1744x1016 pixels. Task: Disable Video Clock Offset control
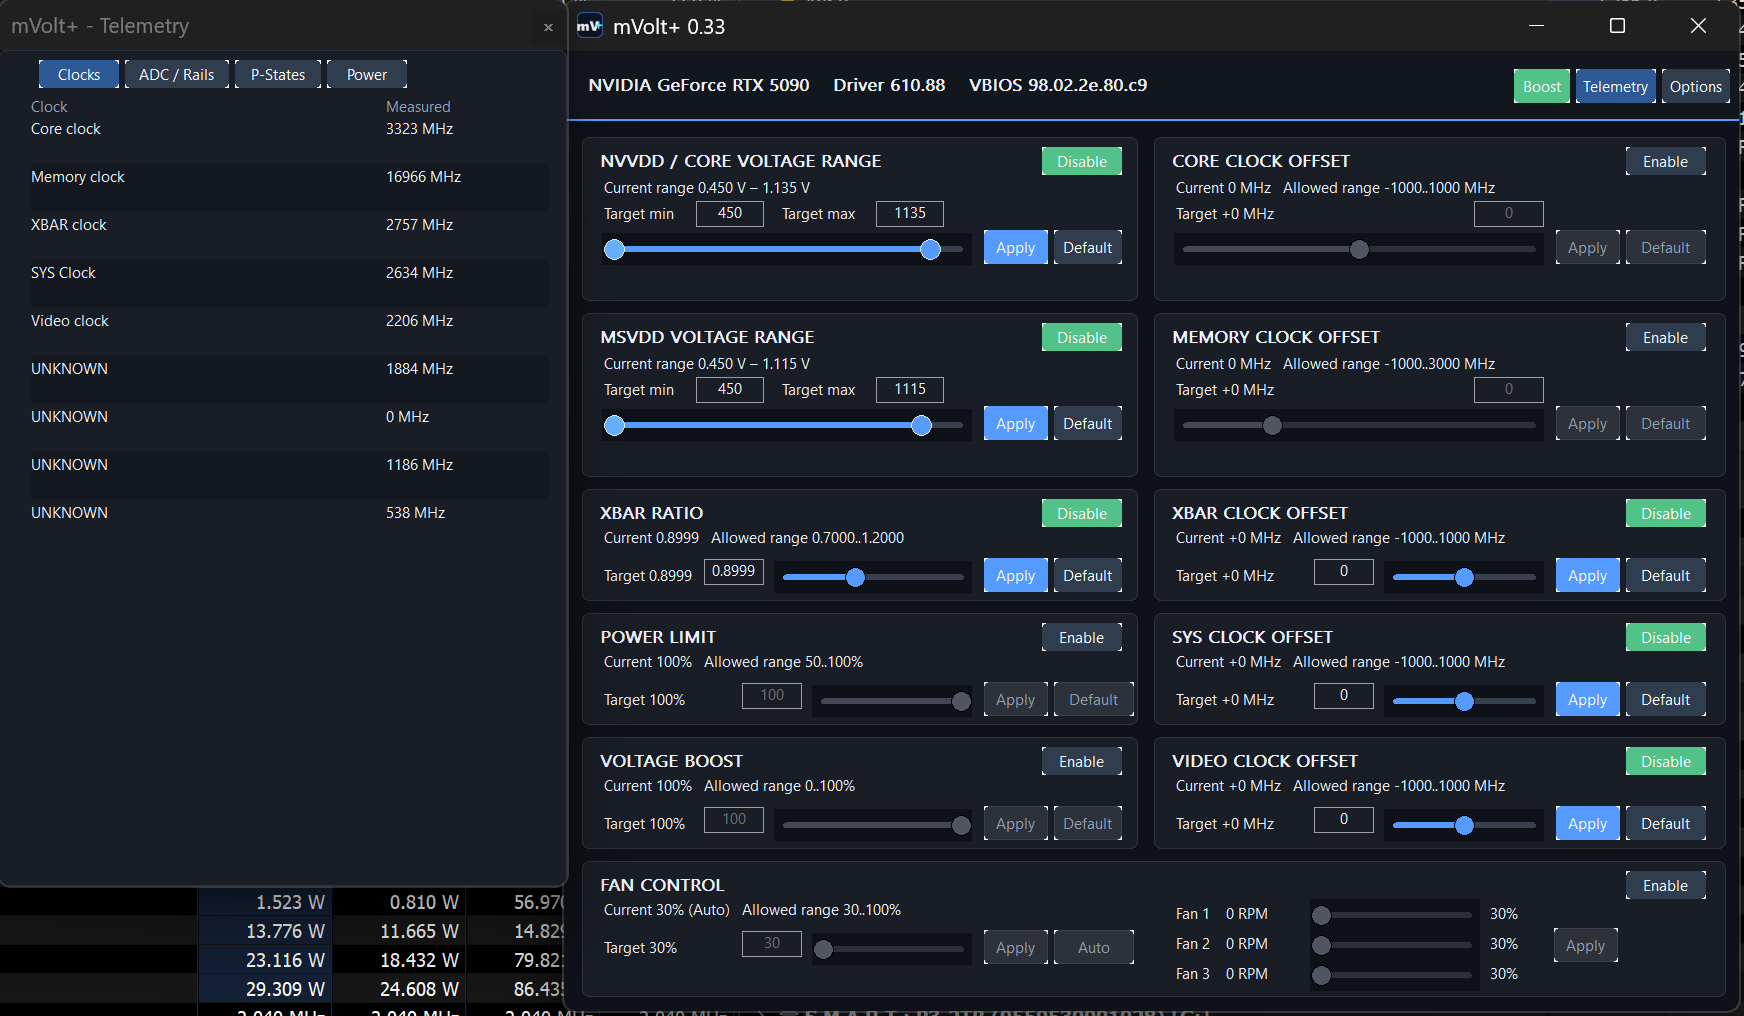(x=1666, y=762)
